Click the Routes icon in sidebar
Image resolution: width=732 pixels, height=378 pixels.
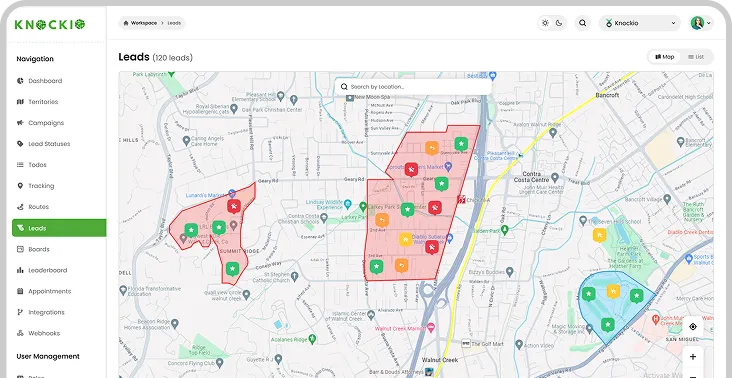[20, 207]
